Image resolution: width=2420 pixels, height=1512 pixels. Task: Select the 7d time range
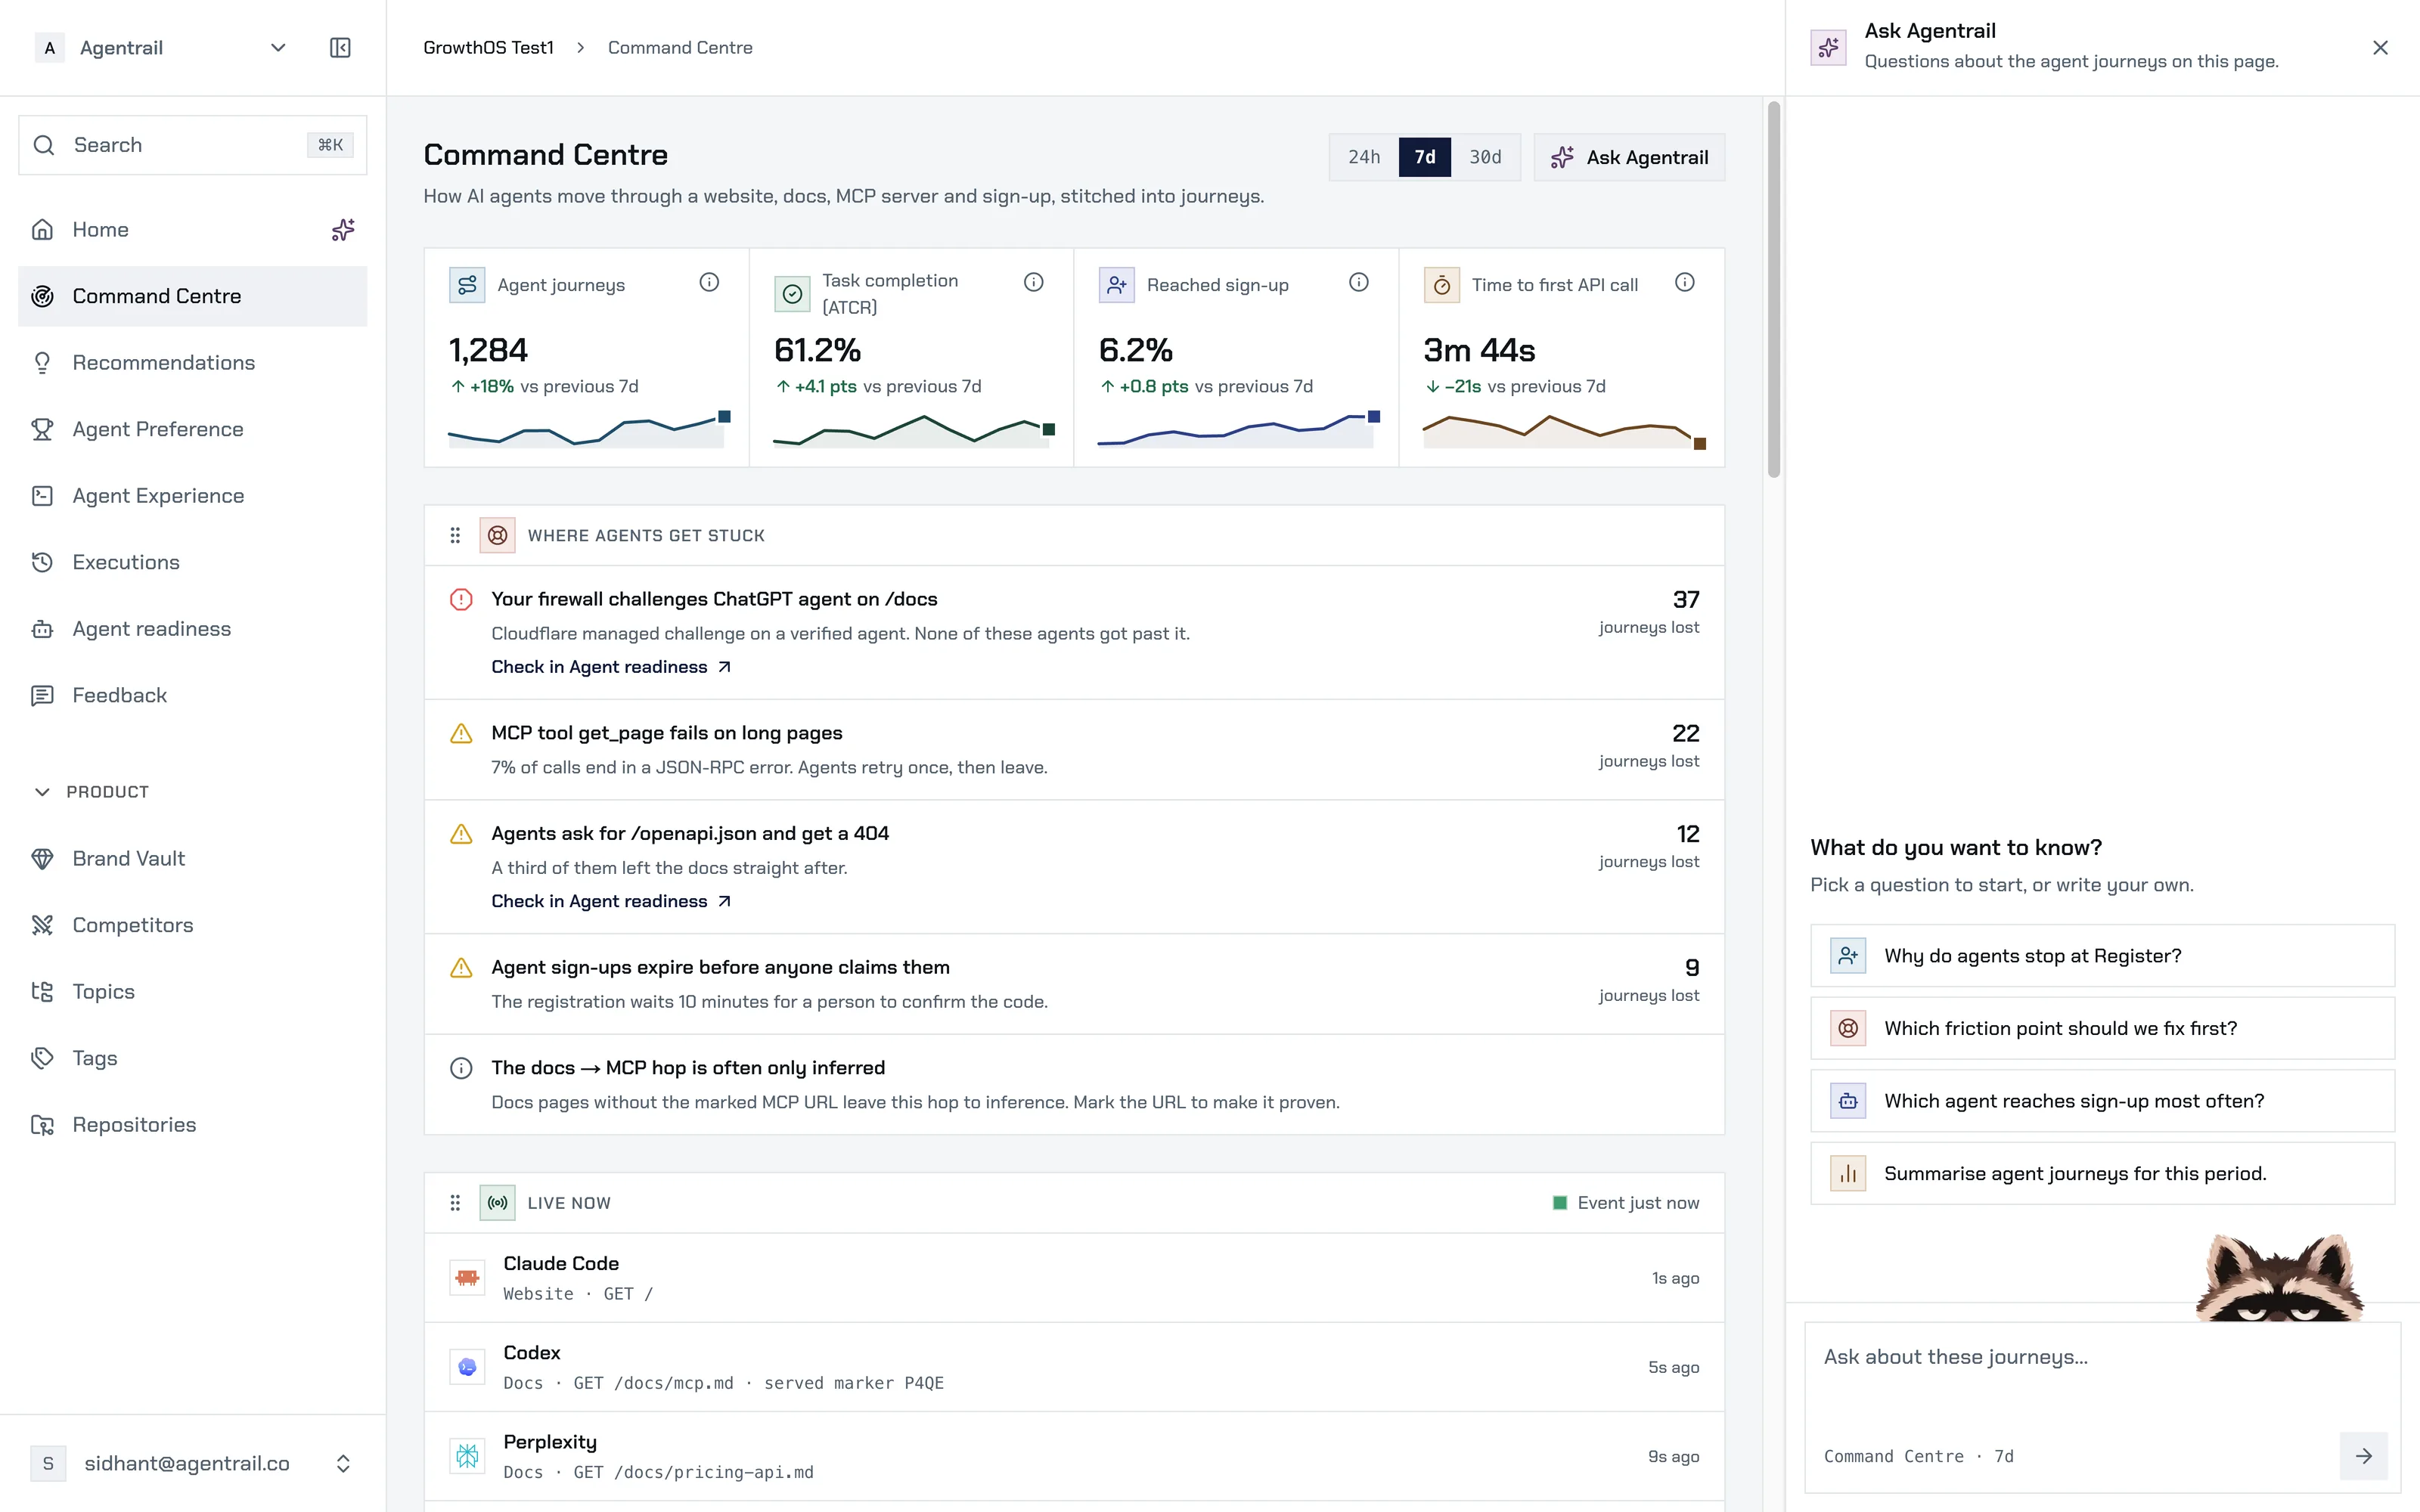coord(1425,157)
